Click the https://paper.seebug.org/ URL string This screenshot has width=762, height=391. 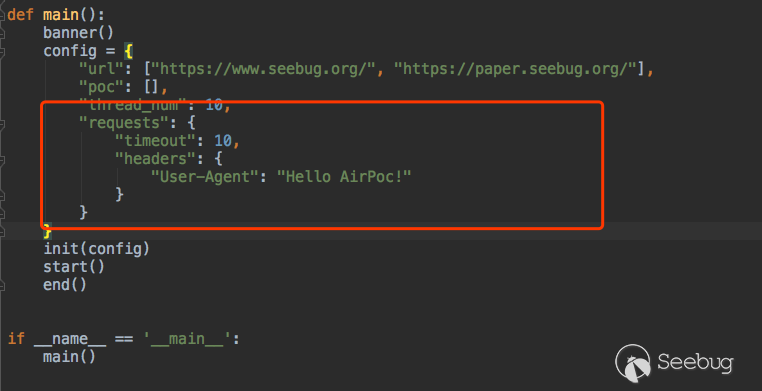click(515, 69)
